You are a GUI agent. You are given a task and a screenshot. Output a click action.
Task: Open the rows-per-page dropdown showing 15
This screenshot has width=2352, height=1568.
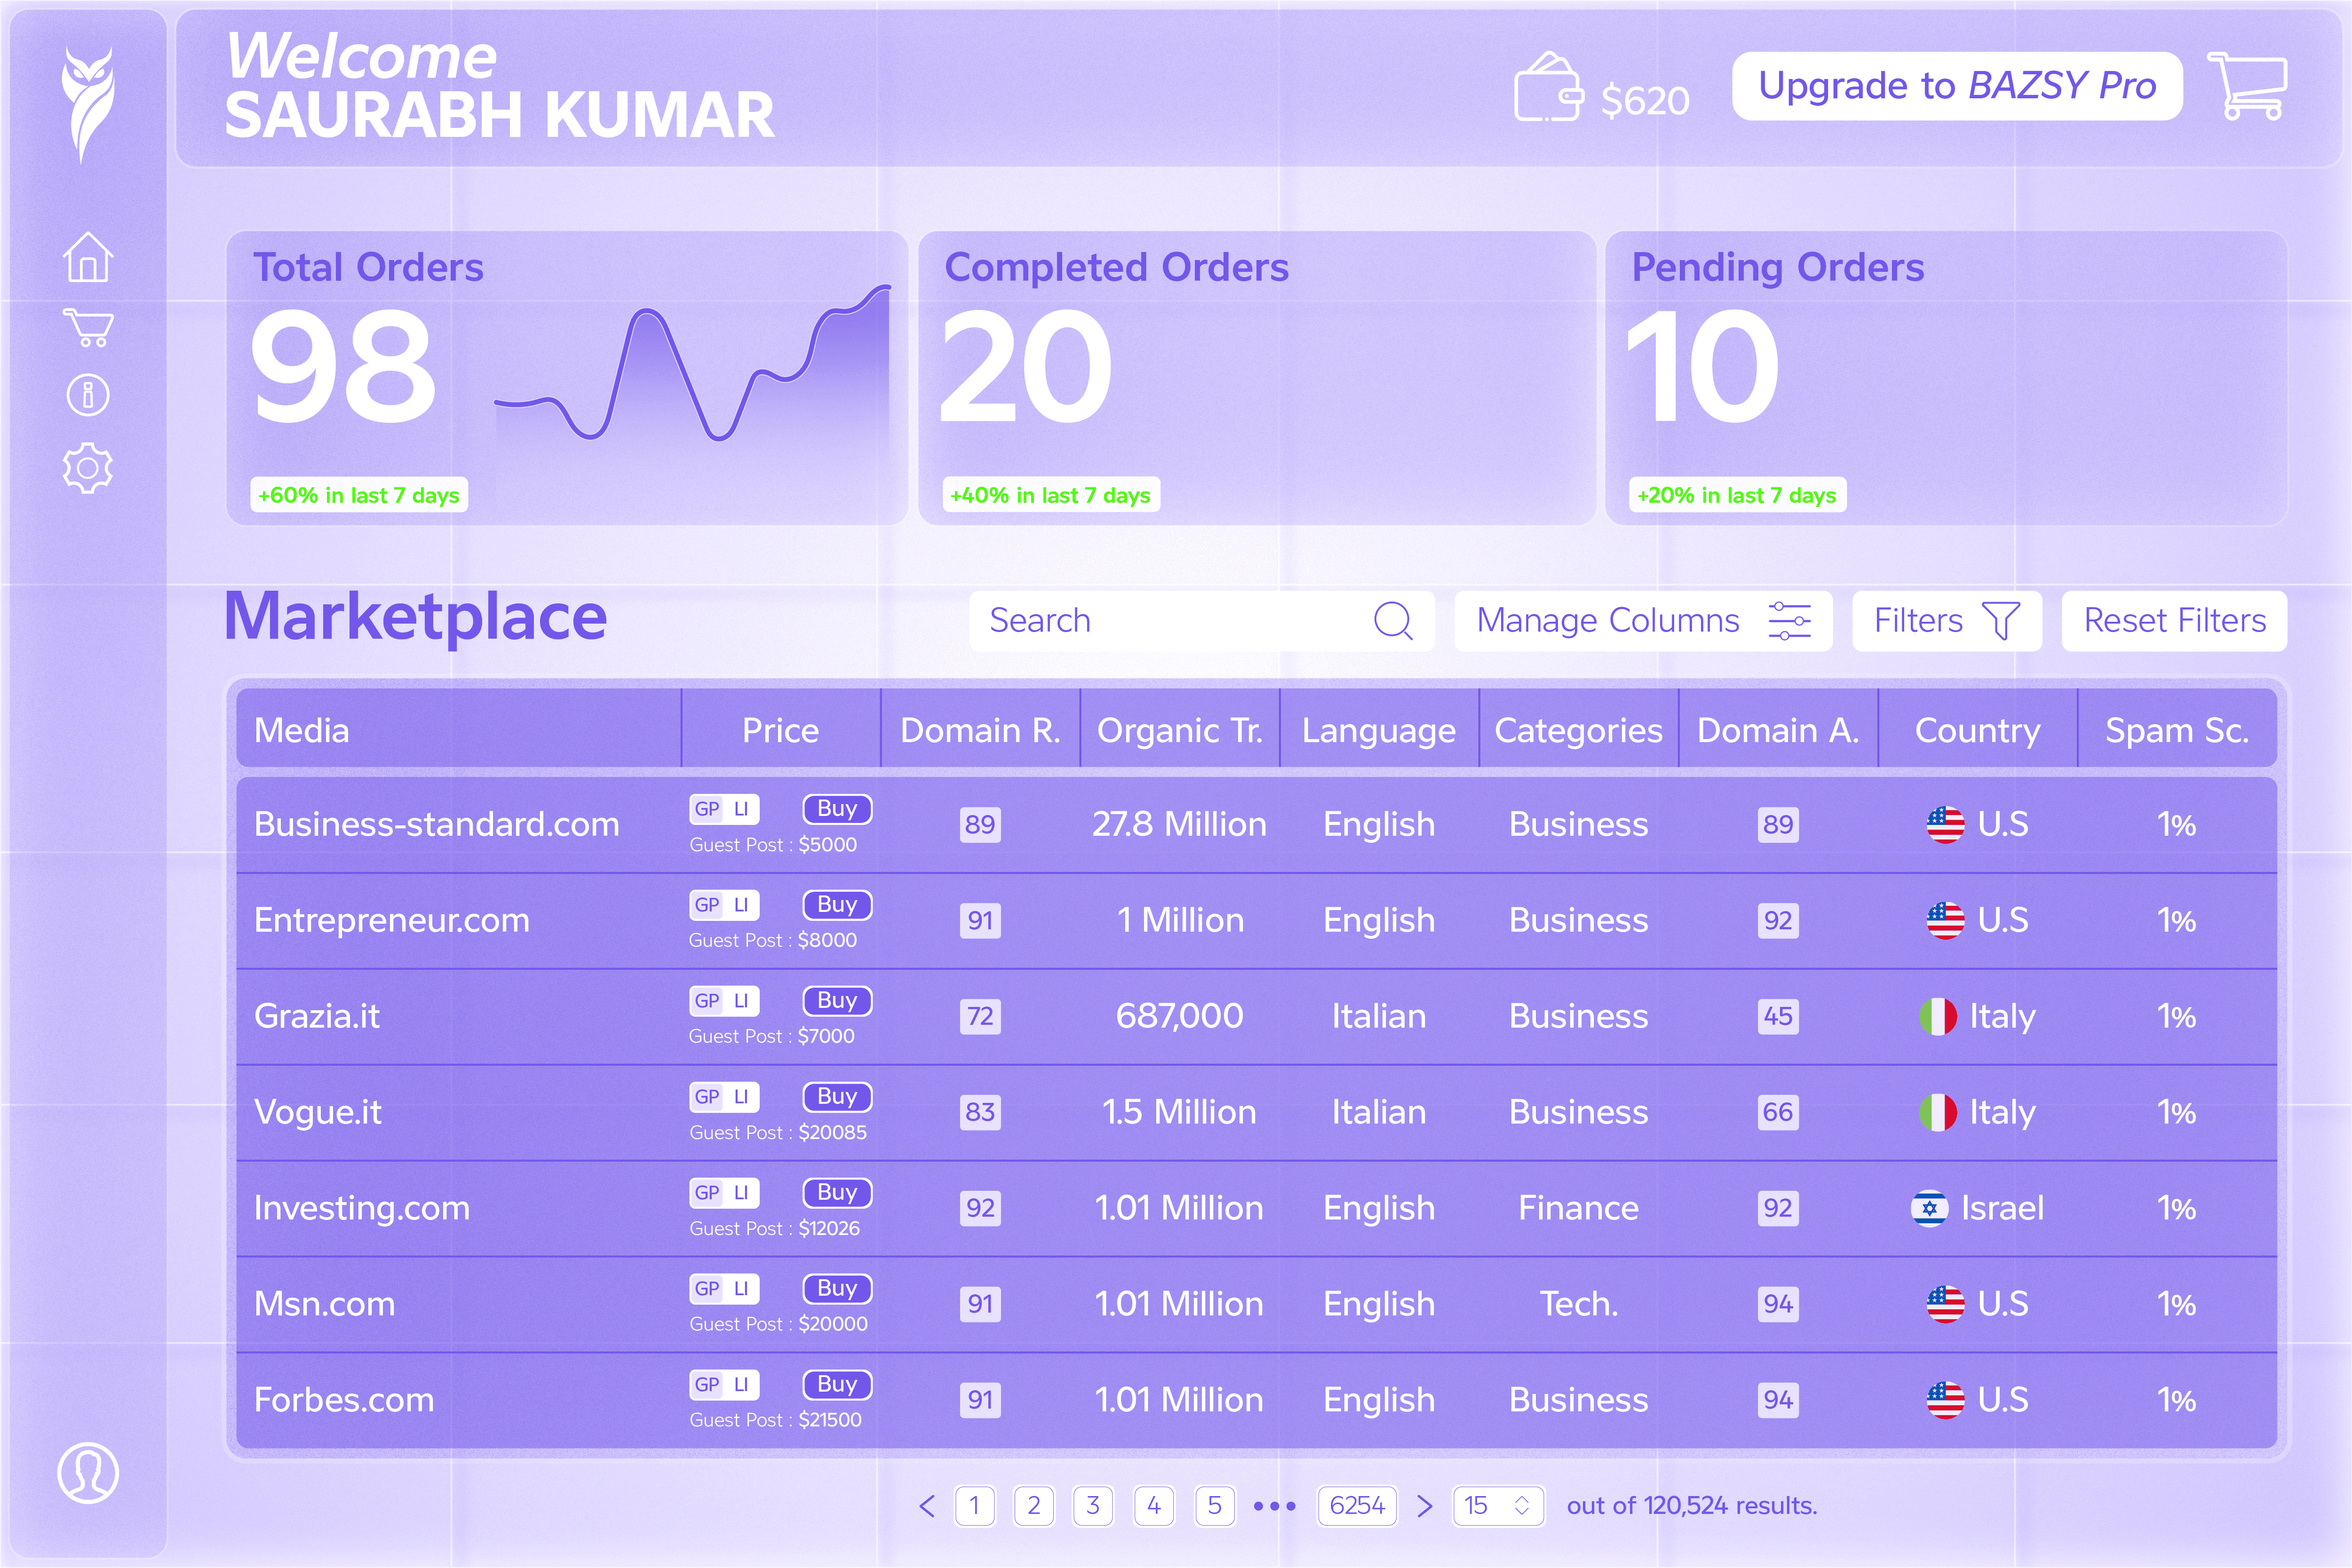[1498, 1506]
